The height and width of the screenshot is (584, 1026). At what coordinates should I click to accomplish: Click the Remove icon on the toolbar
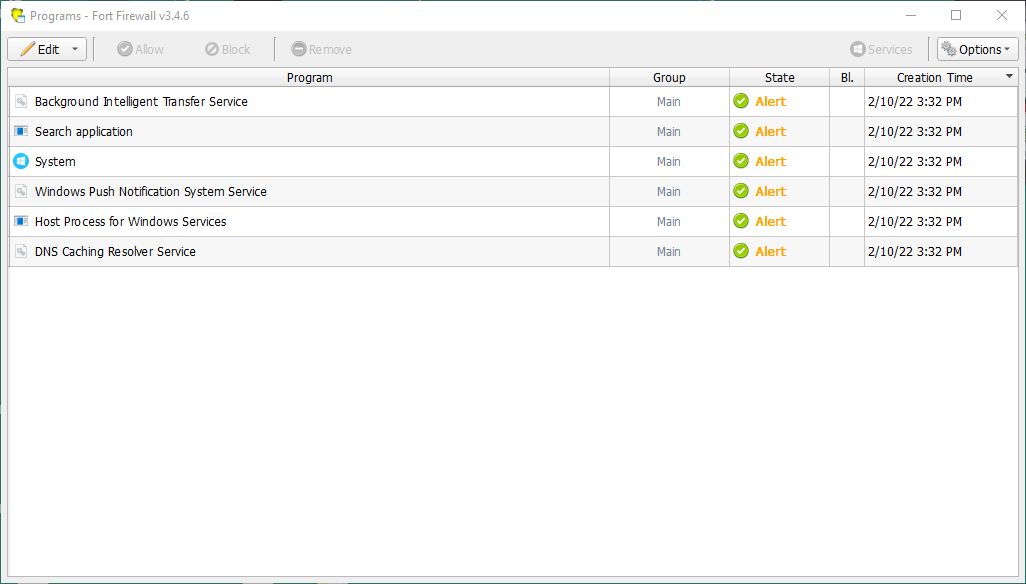[298, 48]
